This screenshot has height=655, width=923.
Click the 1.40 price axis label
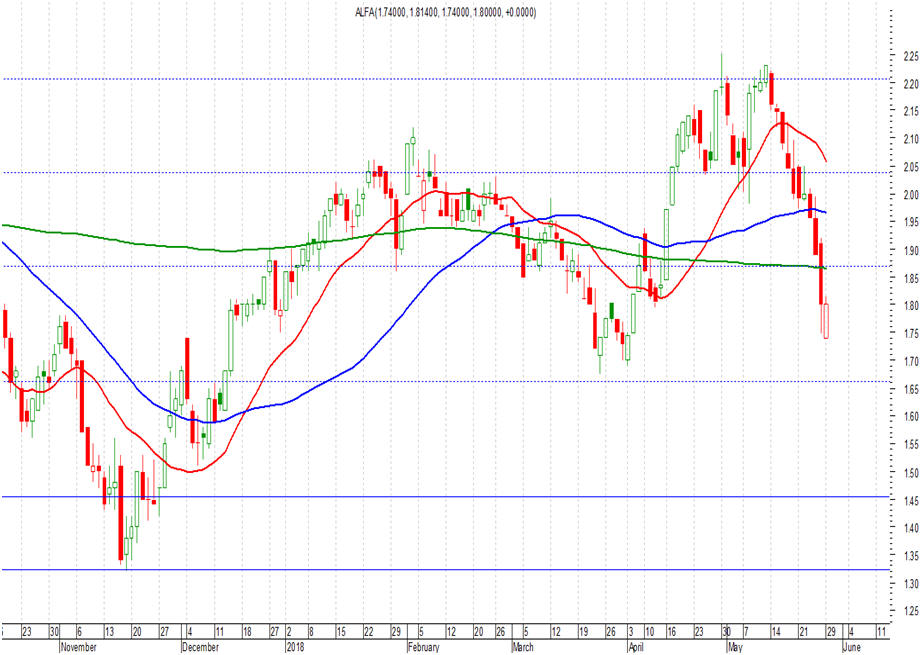tap(911, 528)
